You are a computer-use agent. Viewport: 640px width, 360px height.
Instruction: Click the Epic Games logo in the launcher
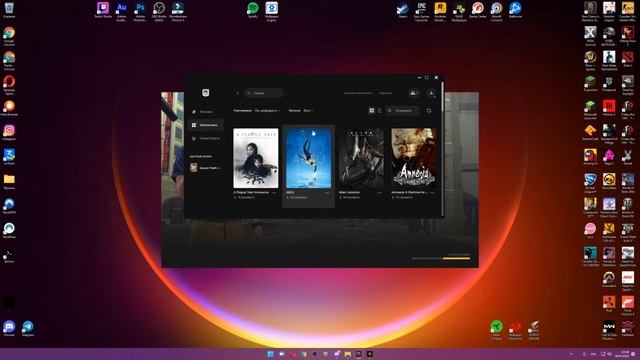pyautogui.click(x=206, y=93)
